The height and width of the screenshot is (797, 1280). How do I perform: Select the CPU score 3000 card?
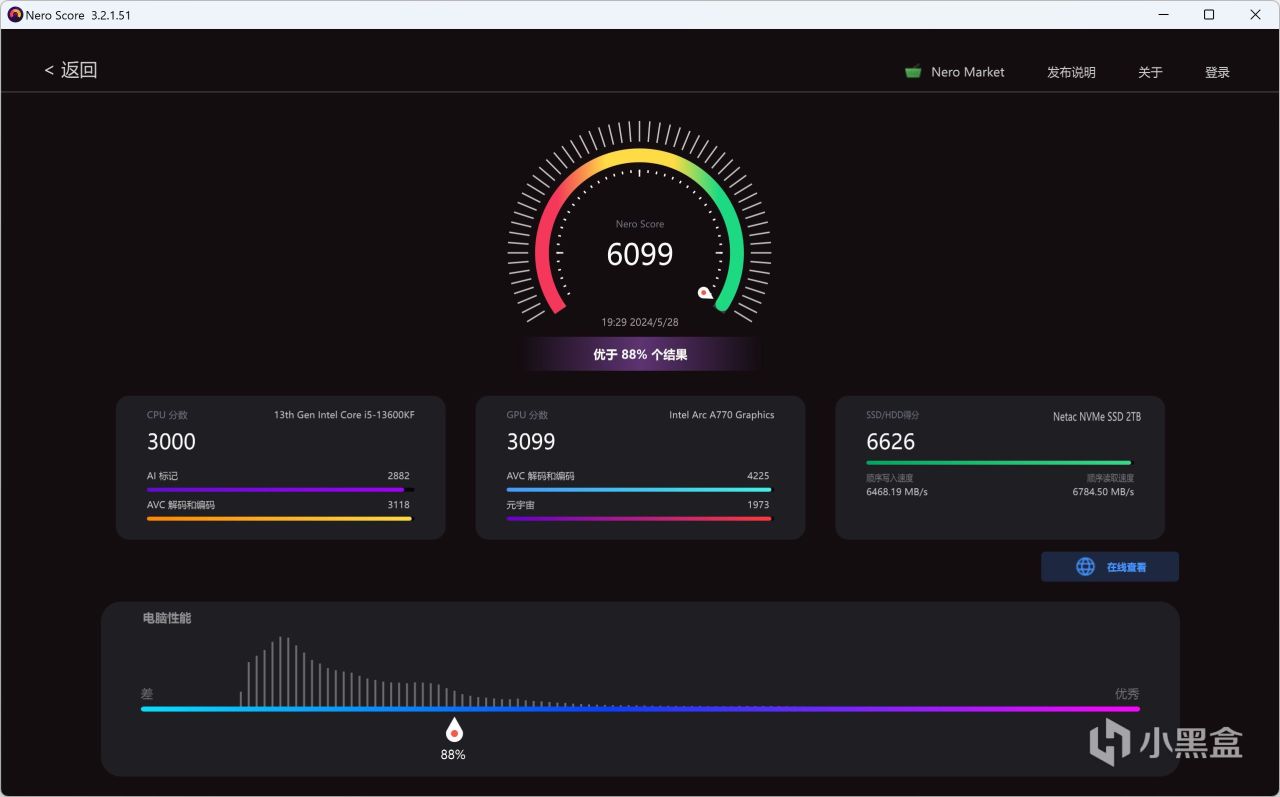pyautogui.click(x=281, y=468)
